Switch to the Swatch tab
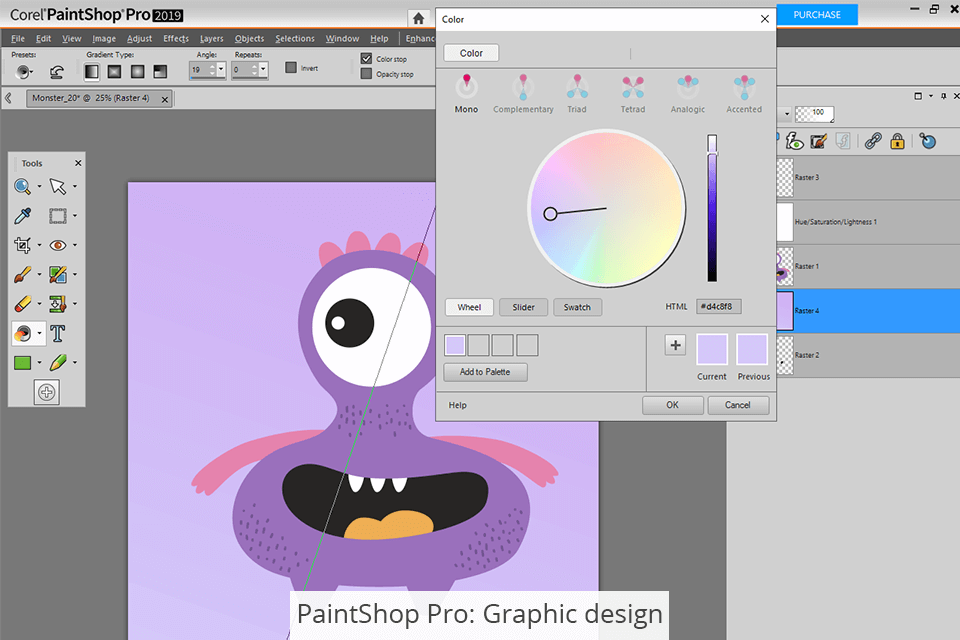960x640 pixels. tap(577, 307)
